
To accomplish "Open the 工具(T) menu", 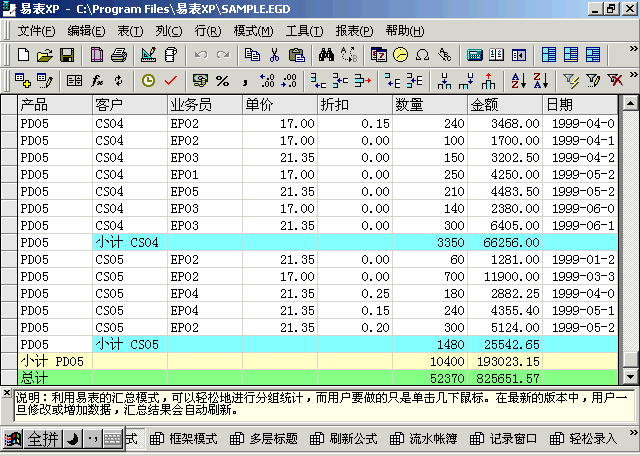I will (x=304, y=31).
